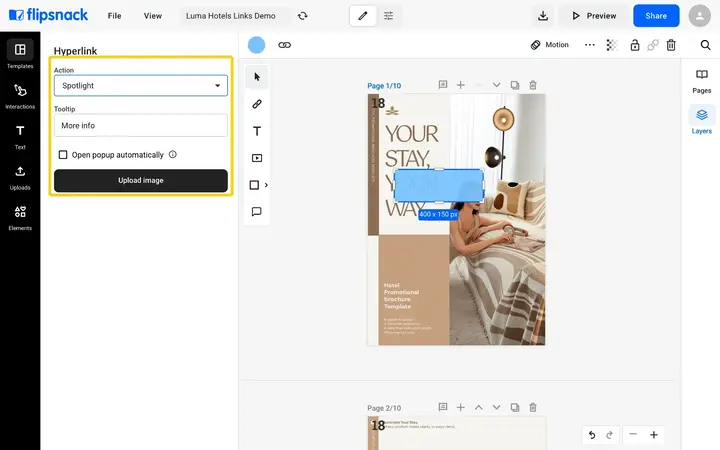Open the Elements sidebar panel
720x450 pixels.
pyautogui.click(x=20, y=218)
